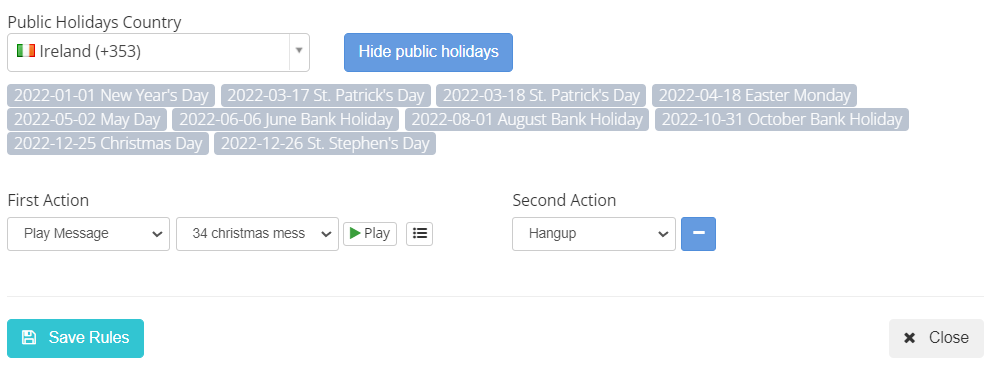This screenshot has width=995, height=367.
Task: Open the Play Message action dropdown
Action: click(x=89, y=234)
